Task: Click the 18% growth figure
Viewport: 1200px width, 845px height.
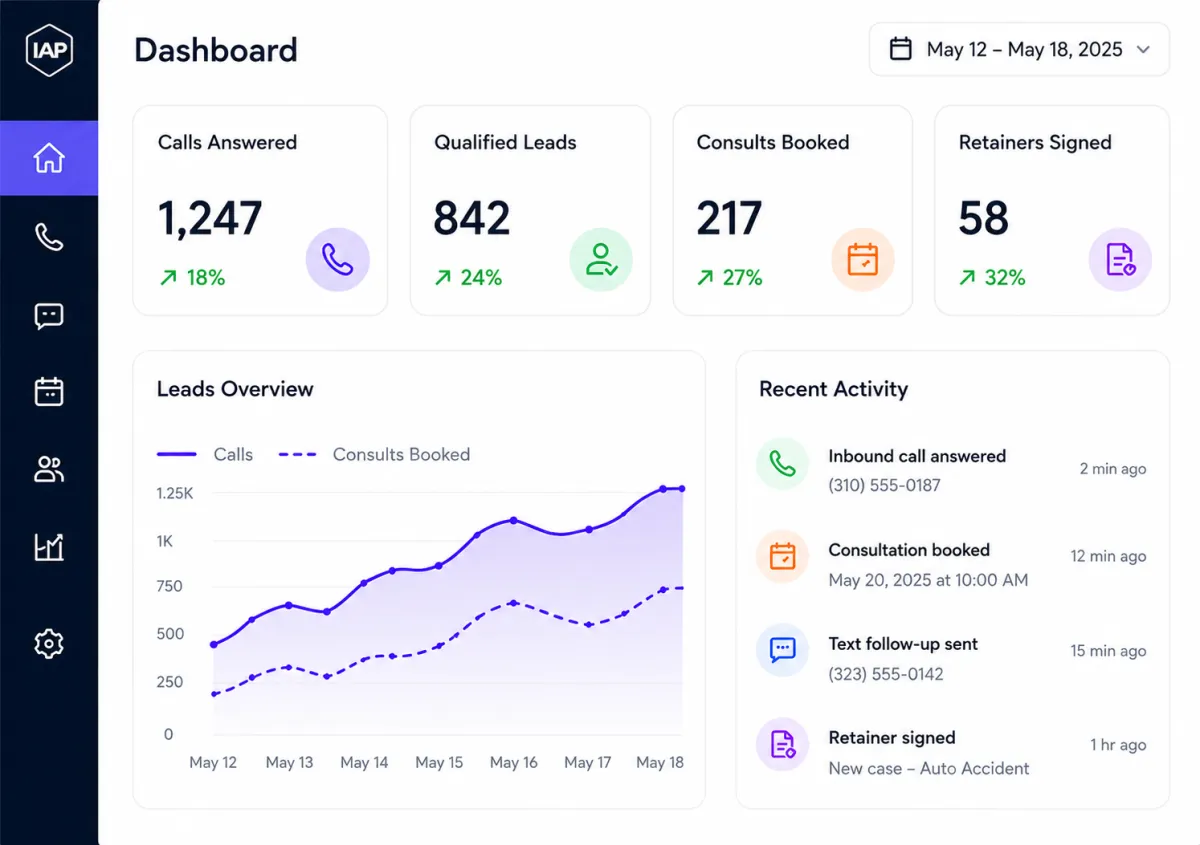Action: (x=206, y=278)
